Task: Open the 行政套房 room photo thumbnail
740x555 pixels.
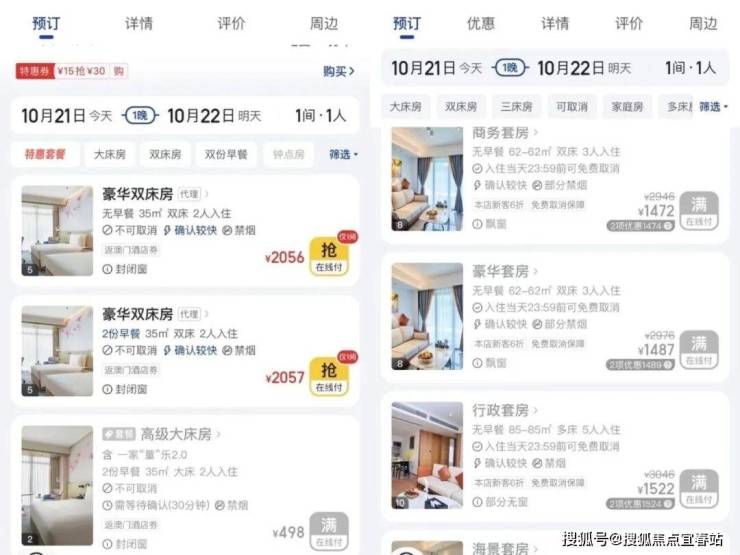Action: 427,455
